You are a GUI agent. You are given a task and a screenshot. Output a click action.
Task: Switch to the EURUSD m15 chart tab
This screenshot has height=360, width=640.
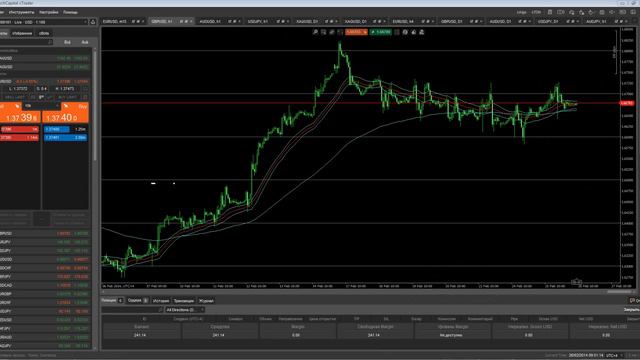tap(123, 21)
